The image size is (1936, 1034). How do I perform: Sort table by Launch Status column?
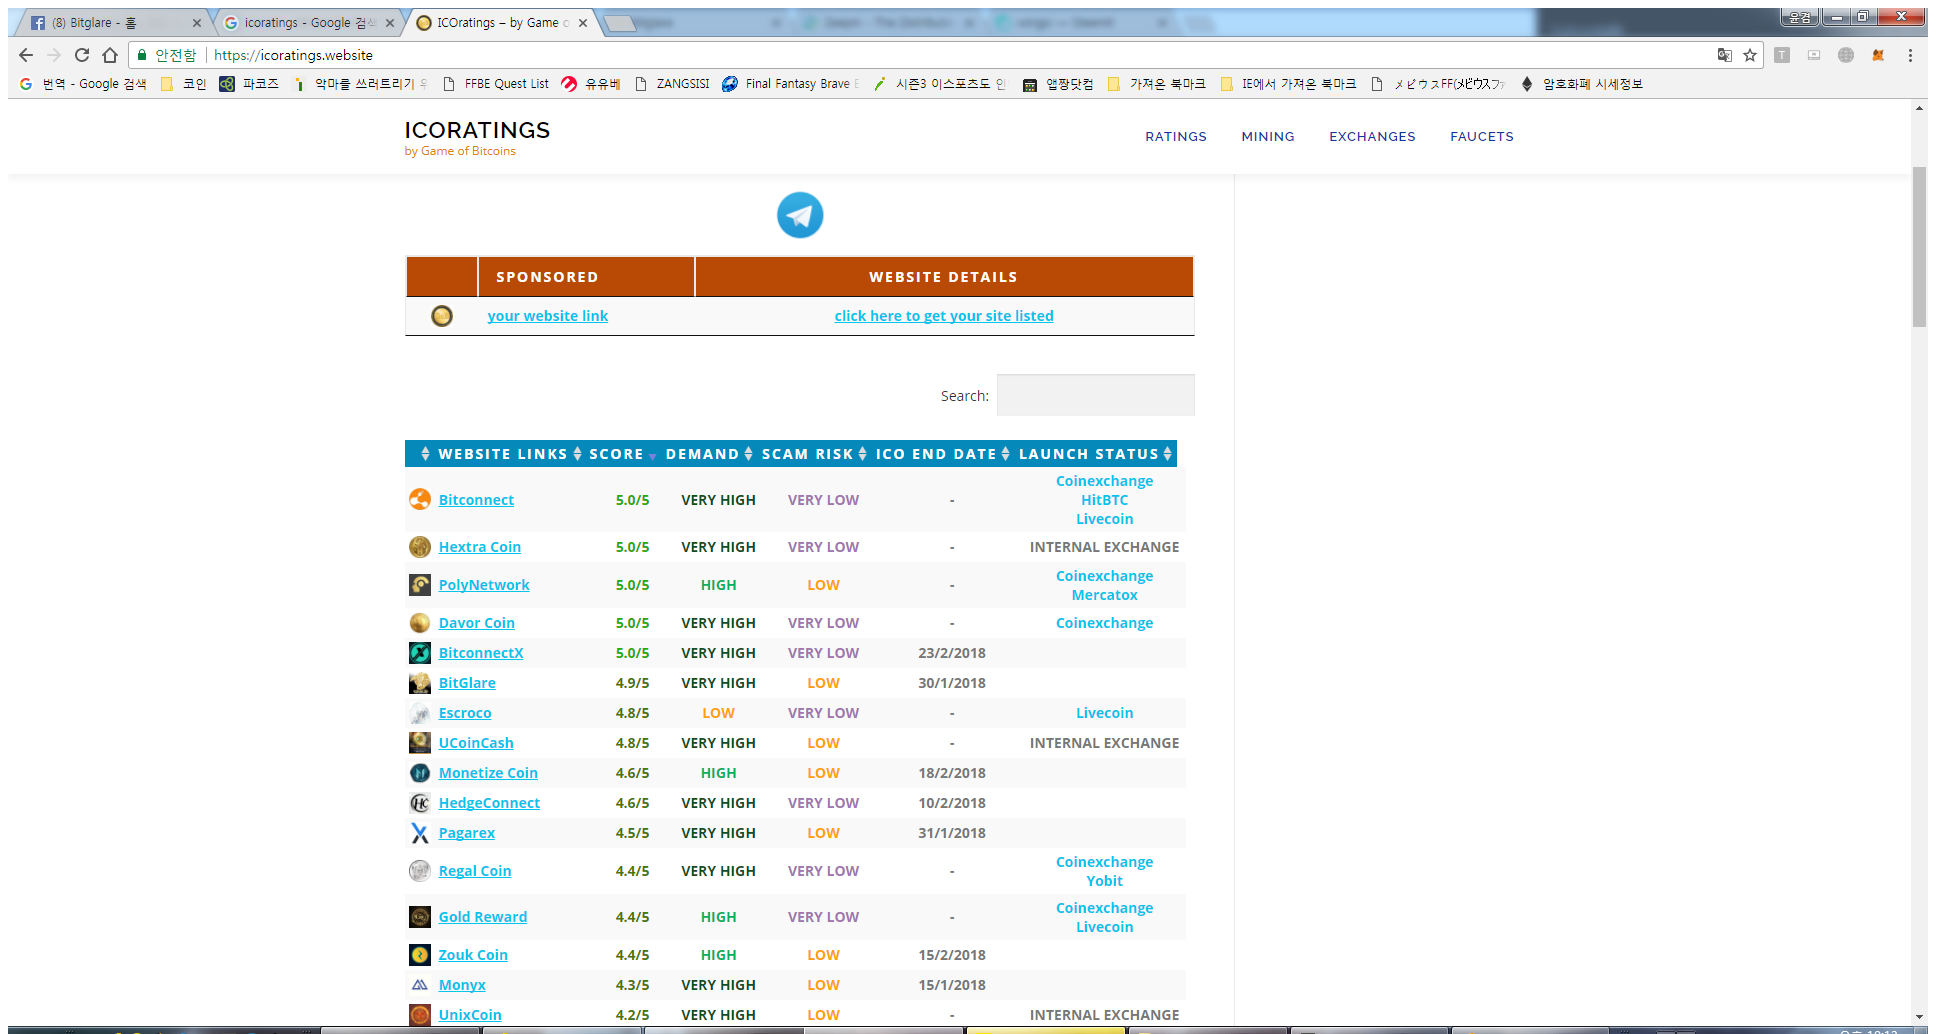[1094, 454]
